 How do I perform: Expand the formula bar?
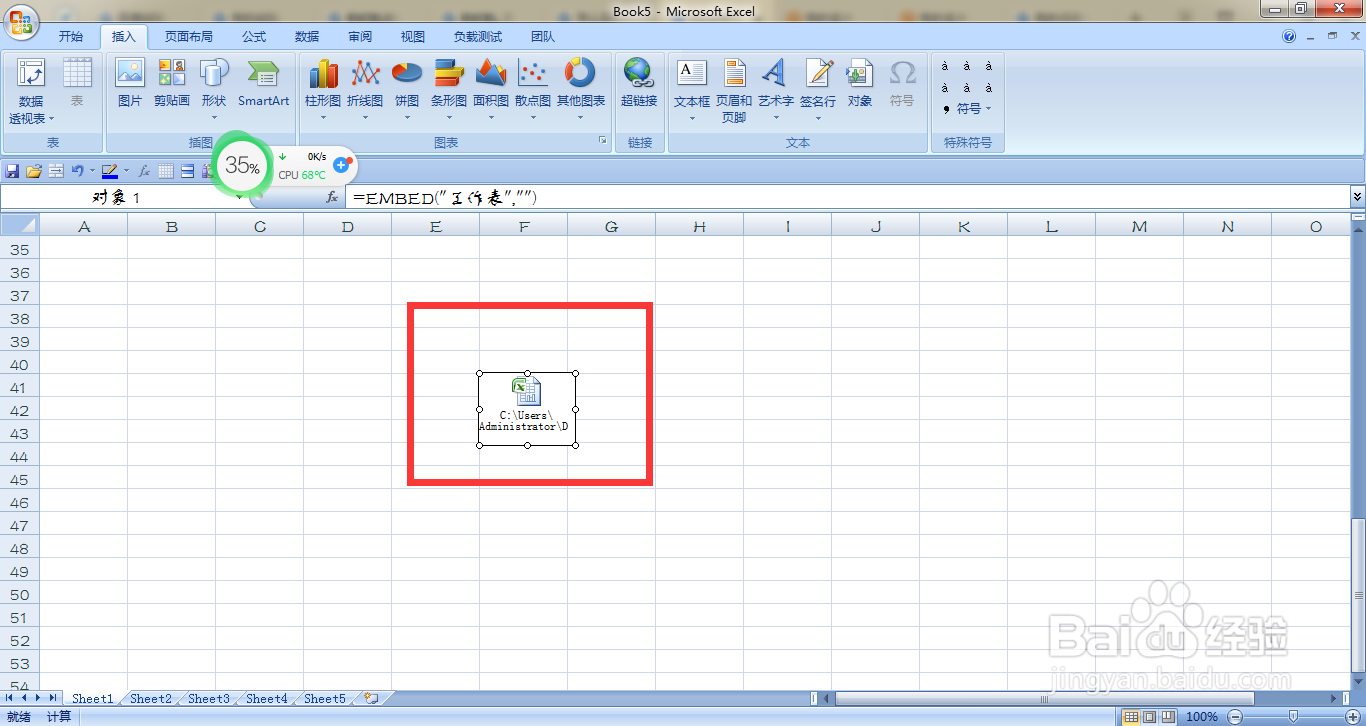pyautogui.click(x=1357, y=197)
